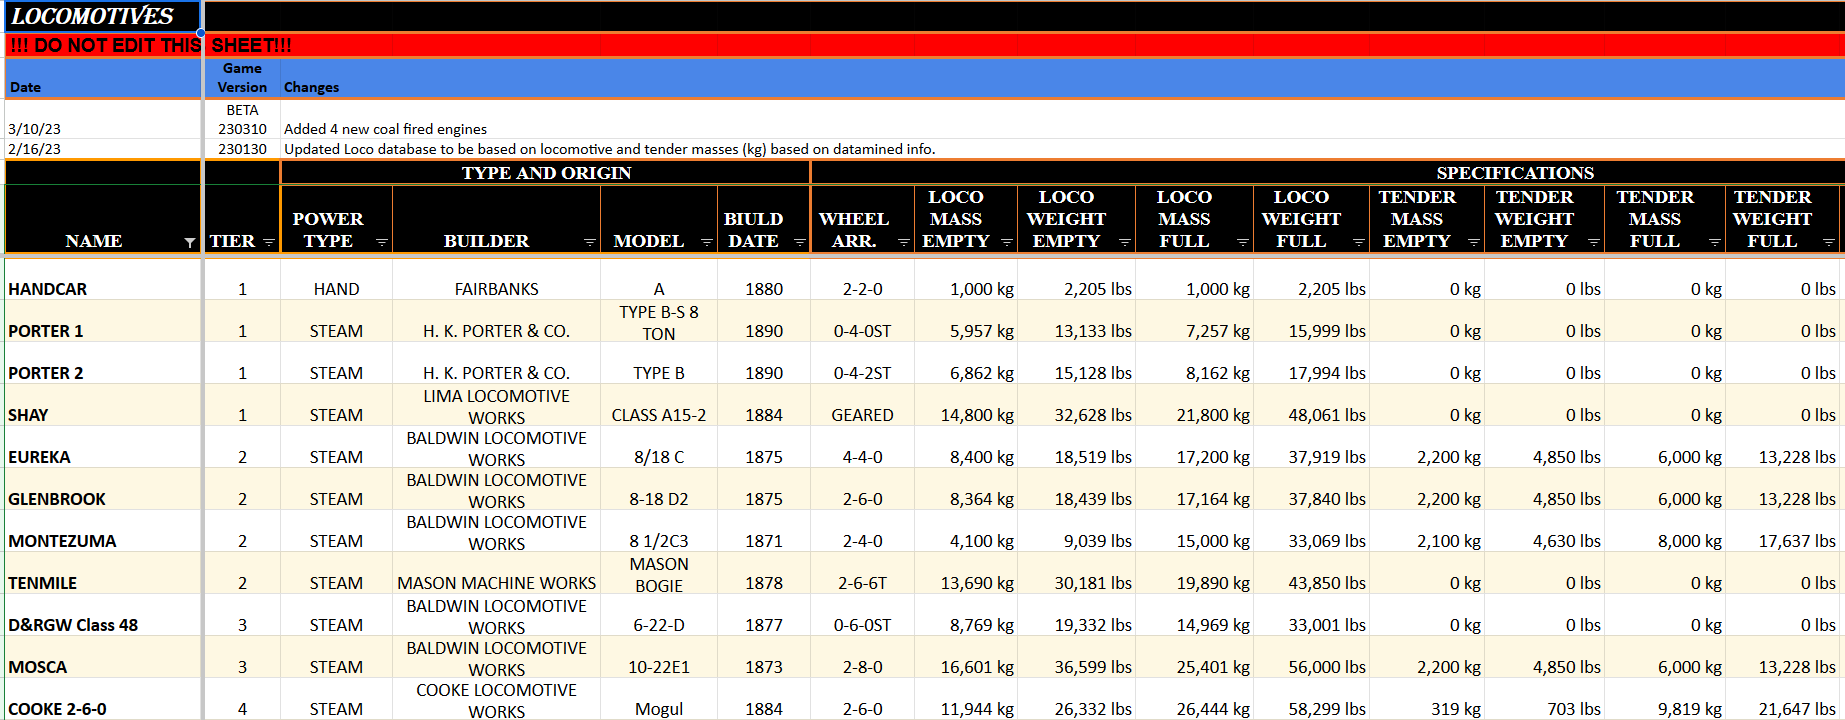Open the WHEEL ARR. column filter

click(903, 243)
